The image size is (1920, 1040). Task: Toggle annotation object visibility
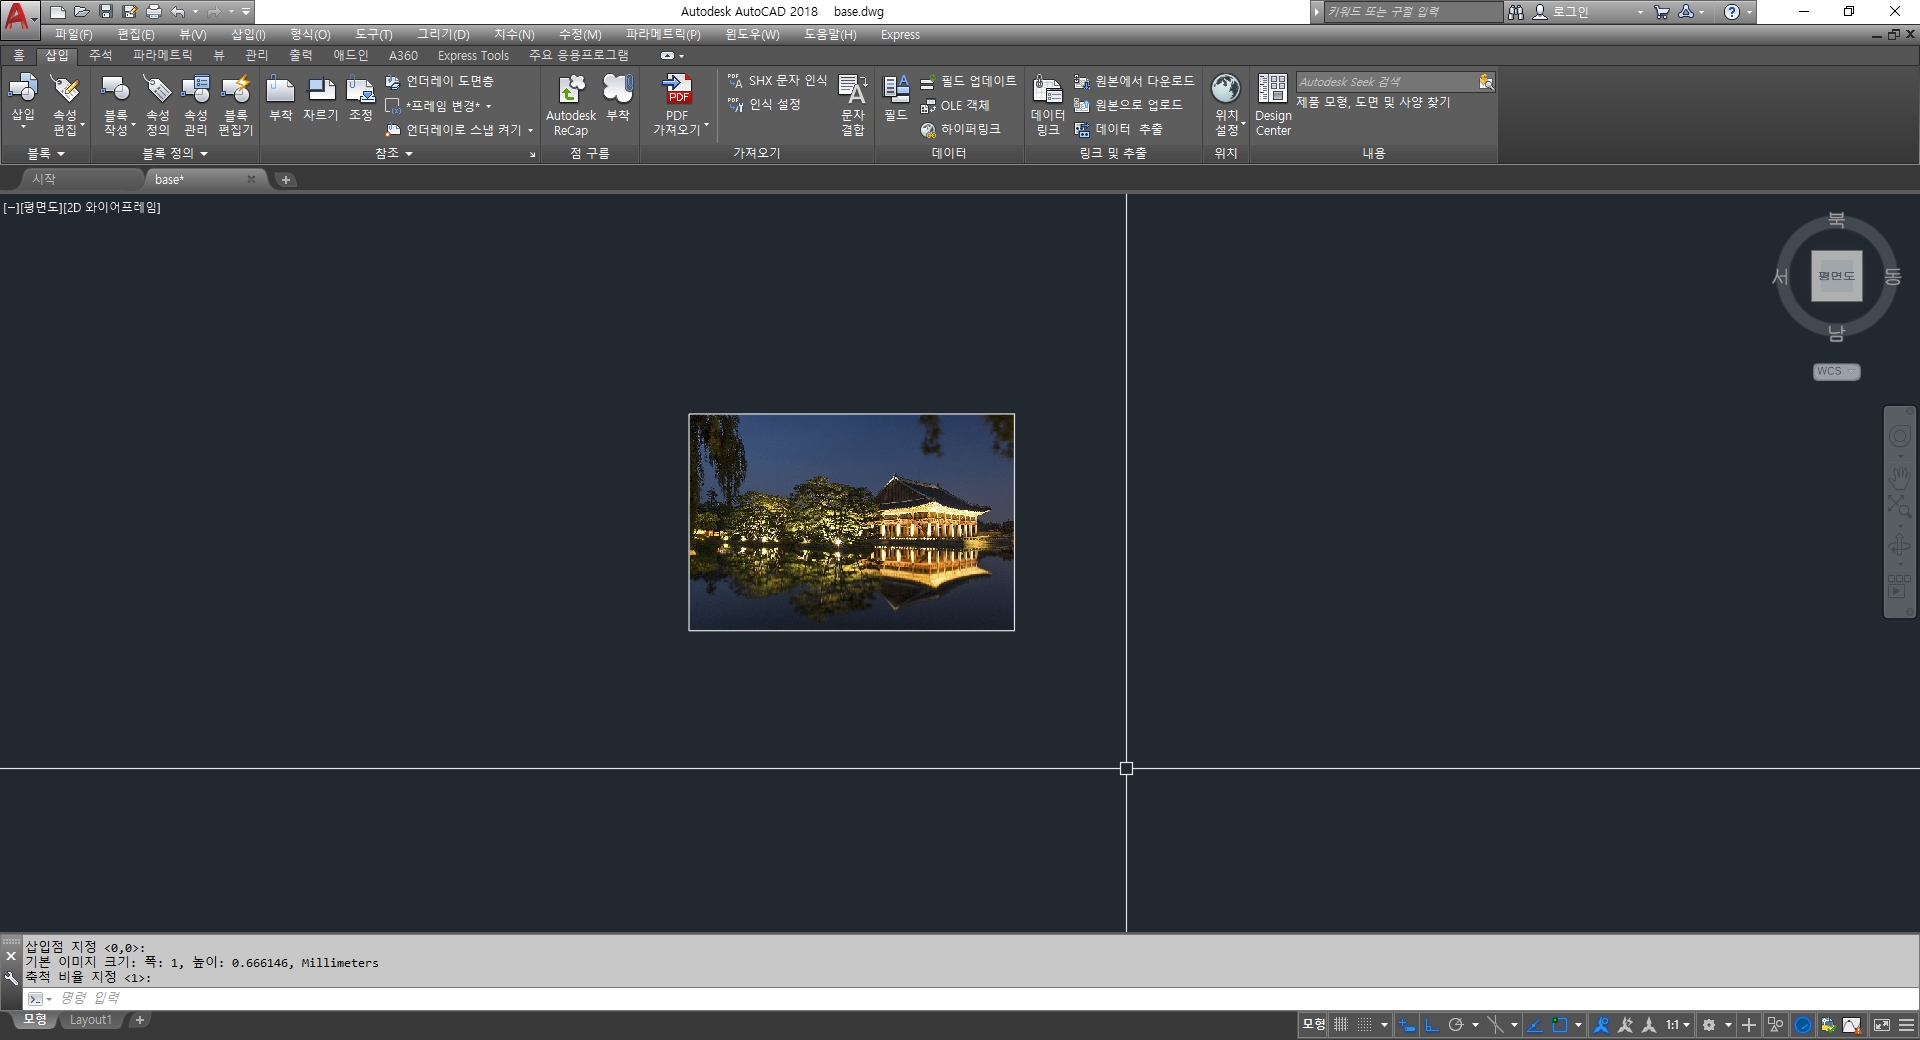[1601, 1025]
